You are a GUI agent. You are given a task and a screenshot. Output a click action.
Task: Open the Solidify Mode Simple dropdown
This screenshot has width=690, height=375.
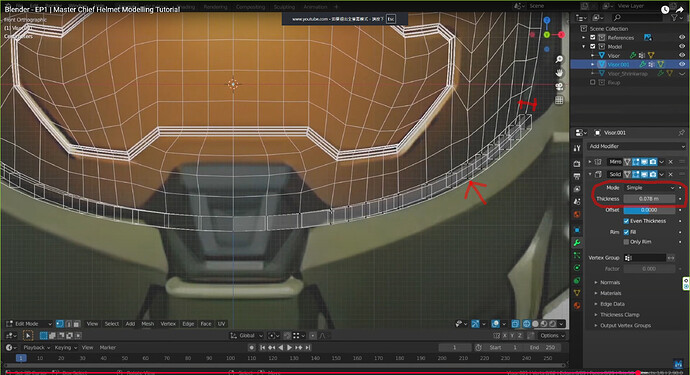(650, 188)
